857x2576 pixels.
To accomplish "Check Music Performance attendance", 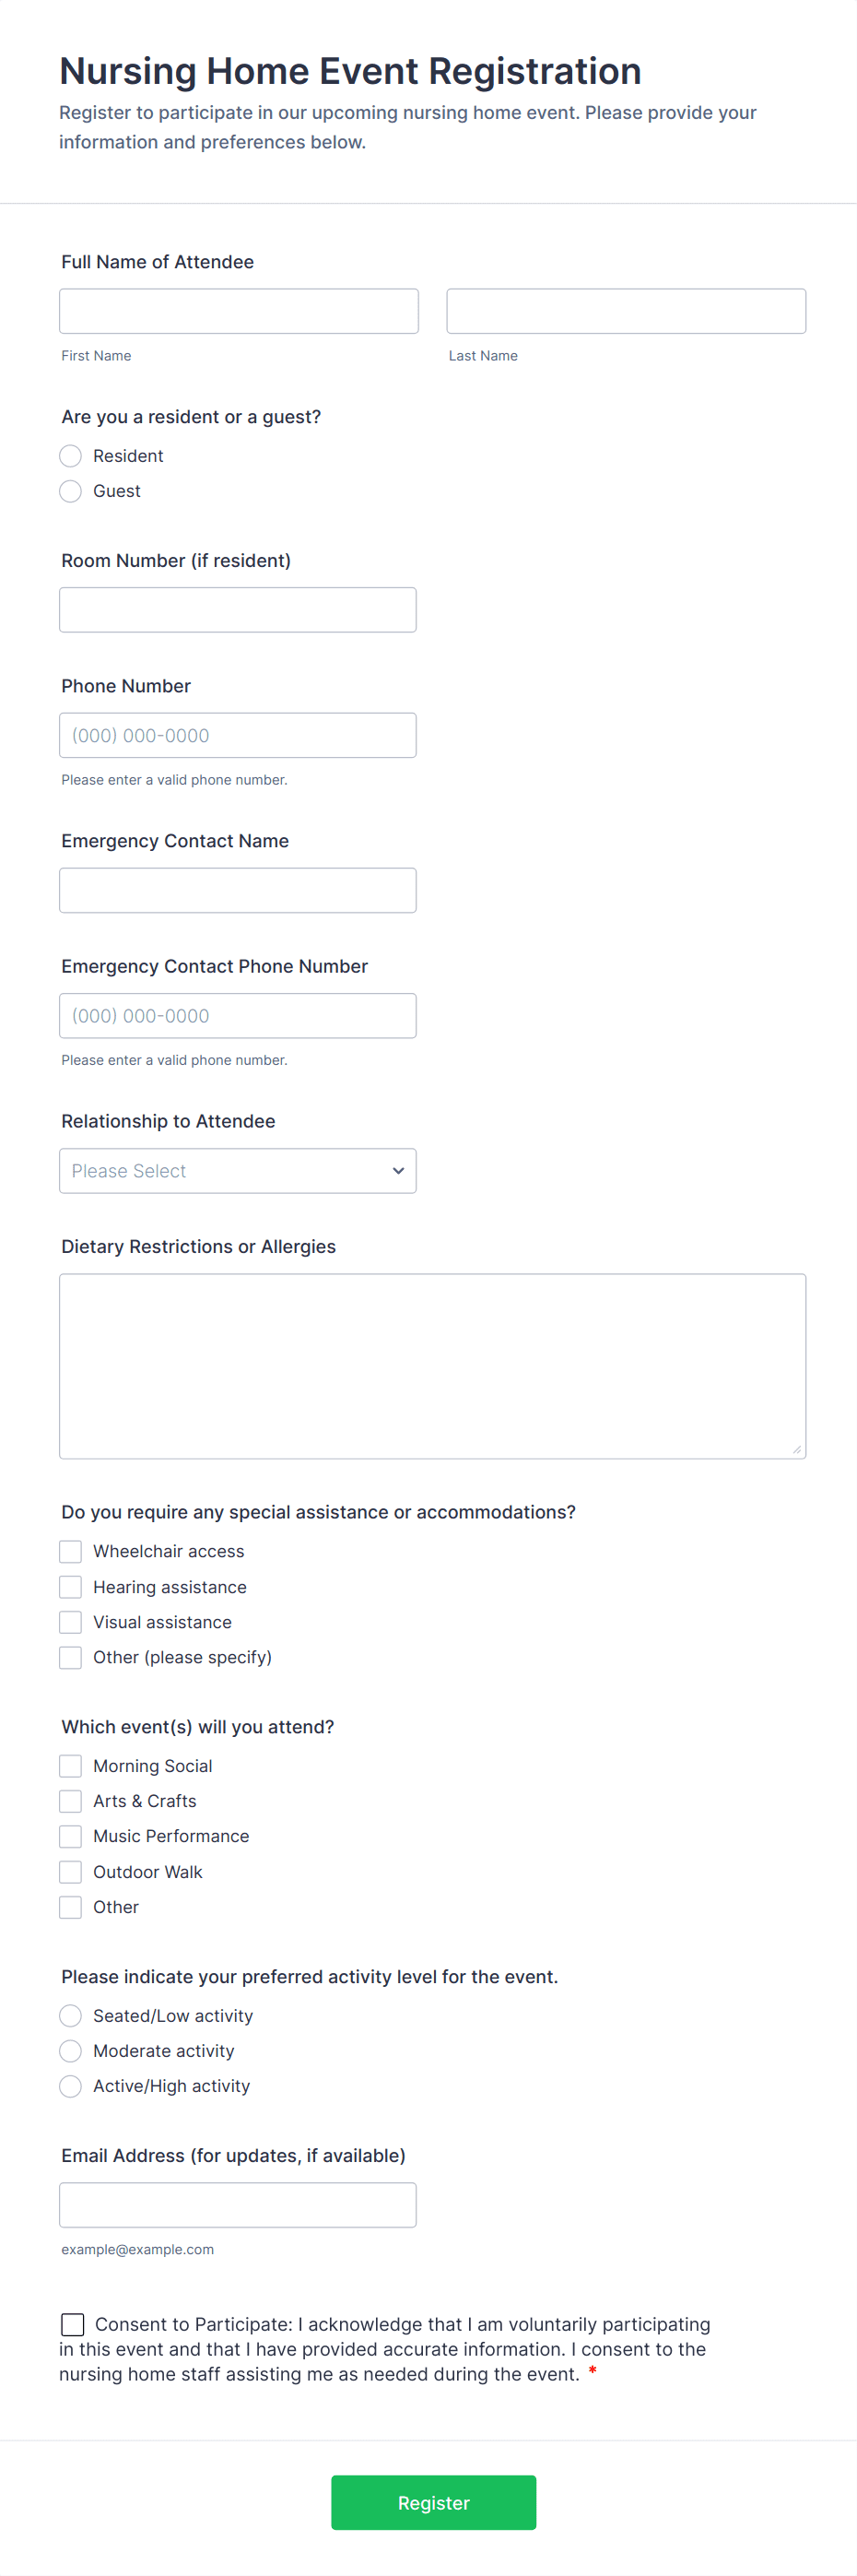I will (x=70, y=1836).
